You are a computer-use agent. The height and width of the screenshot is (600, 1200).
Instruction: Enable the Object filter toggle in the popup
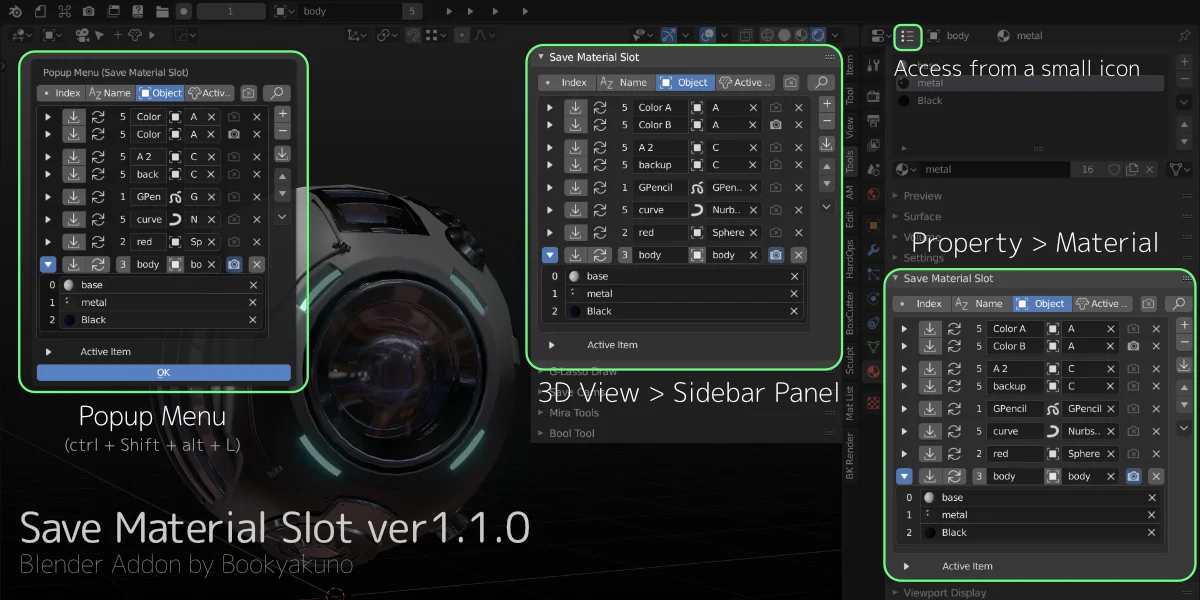[163, 93]
